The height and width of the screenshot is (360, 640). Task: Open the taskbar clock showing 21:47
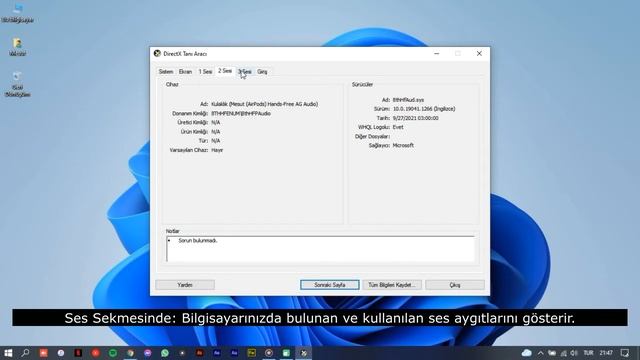606,353
